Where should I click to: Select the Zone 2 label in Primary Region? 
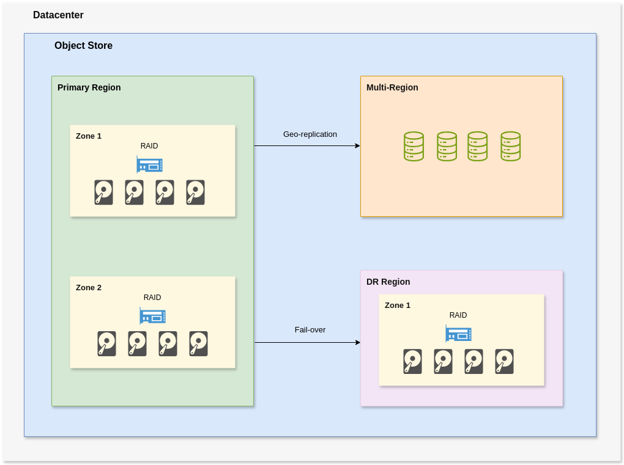point(88,288)
